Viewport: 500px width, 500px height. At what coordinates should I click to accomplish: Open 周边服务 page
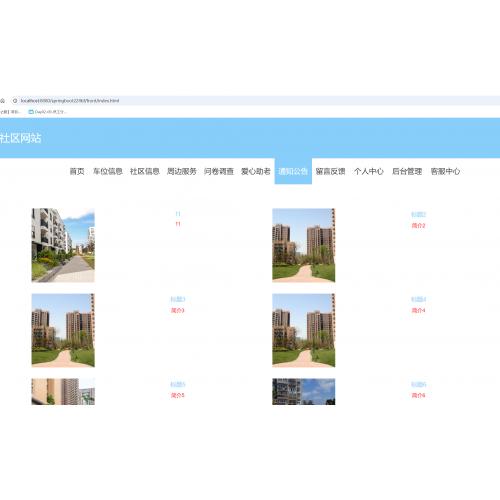point(182,171)
